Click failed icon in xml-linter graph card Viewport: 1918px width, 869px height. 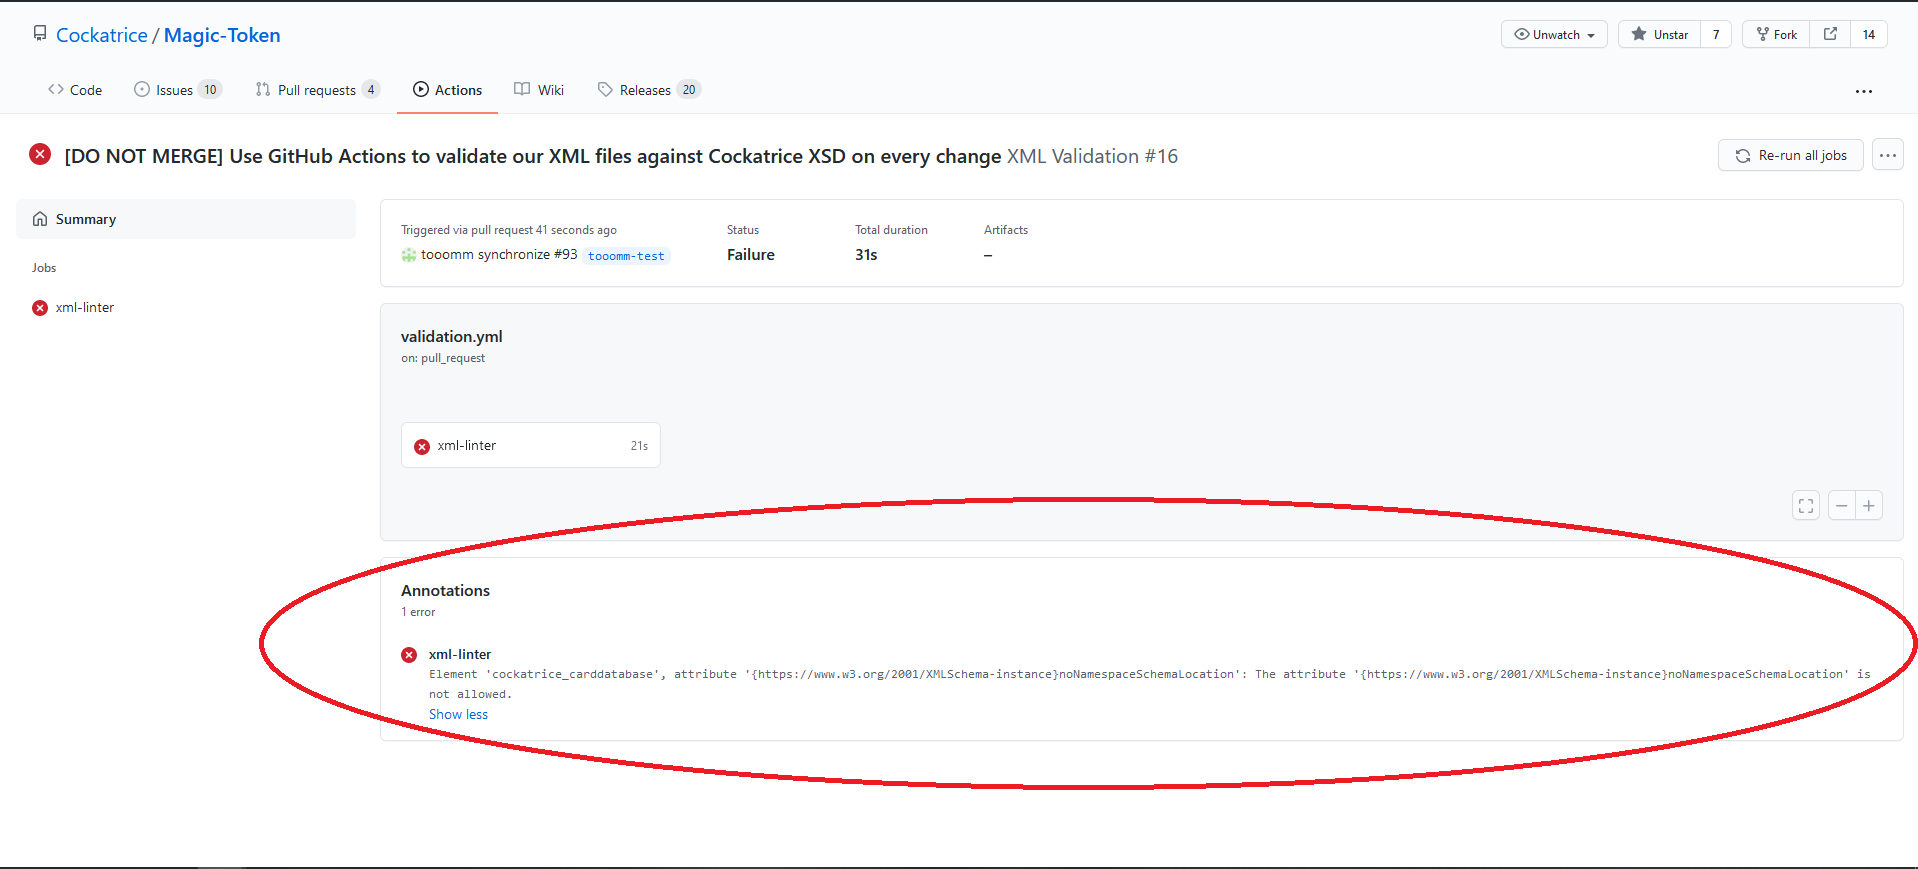click(x=422, y=446)
